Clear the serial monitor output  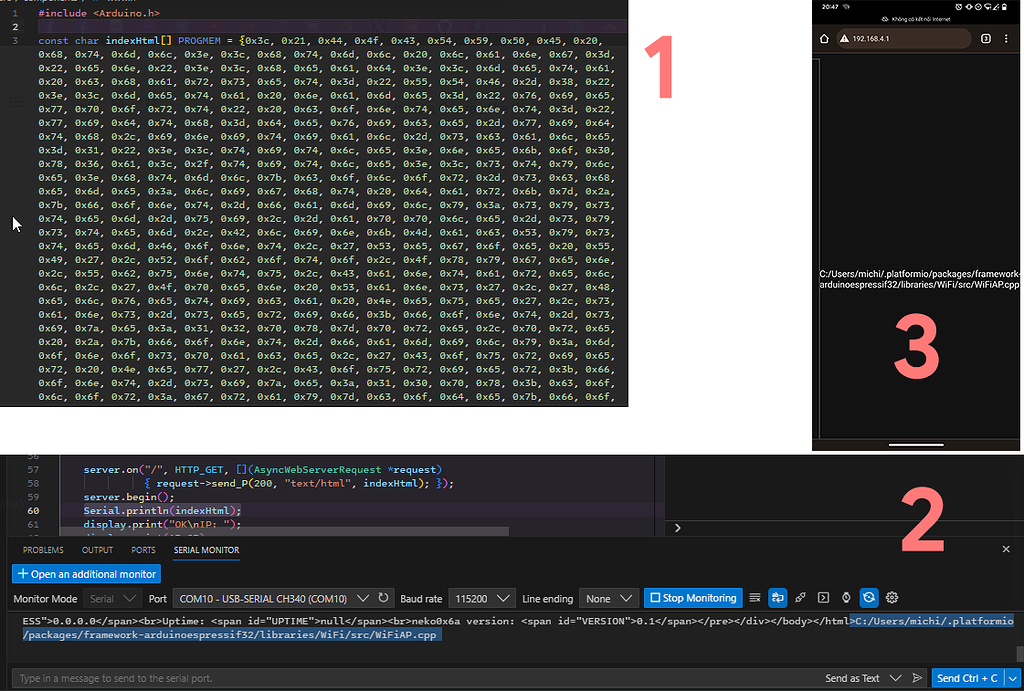tap(755, 598)
